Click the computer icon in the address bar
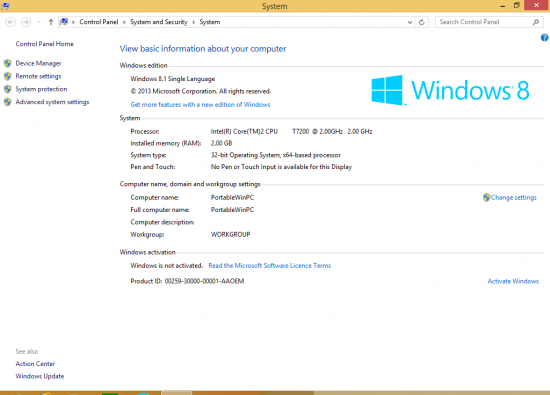This screenshot has height=395, width=550. [64, 22]
